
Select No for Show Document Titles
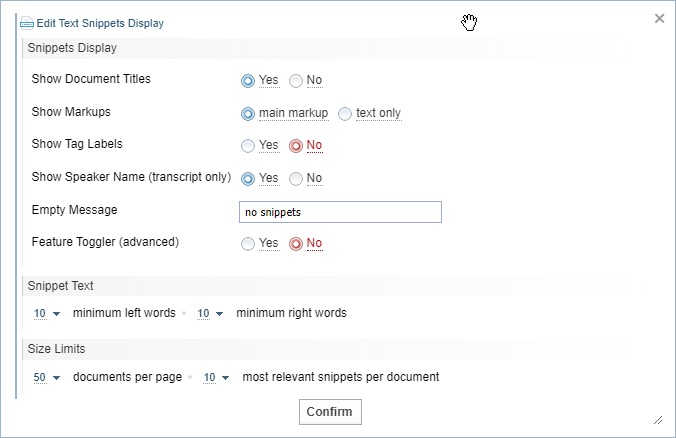click(296, 80)
